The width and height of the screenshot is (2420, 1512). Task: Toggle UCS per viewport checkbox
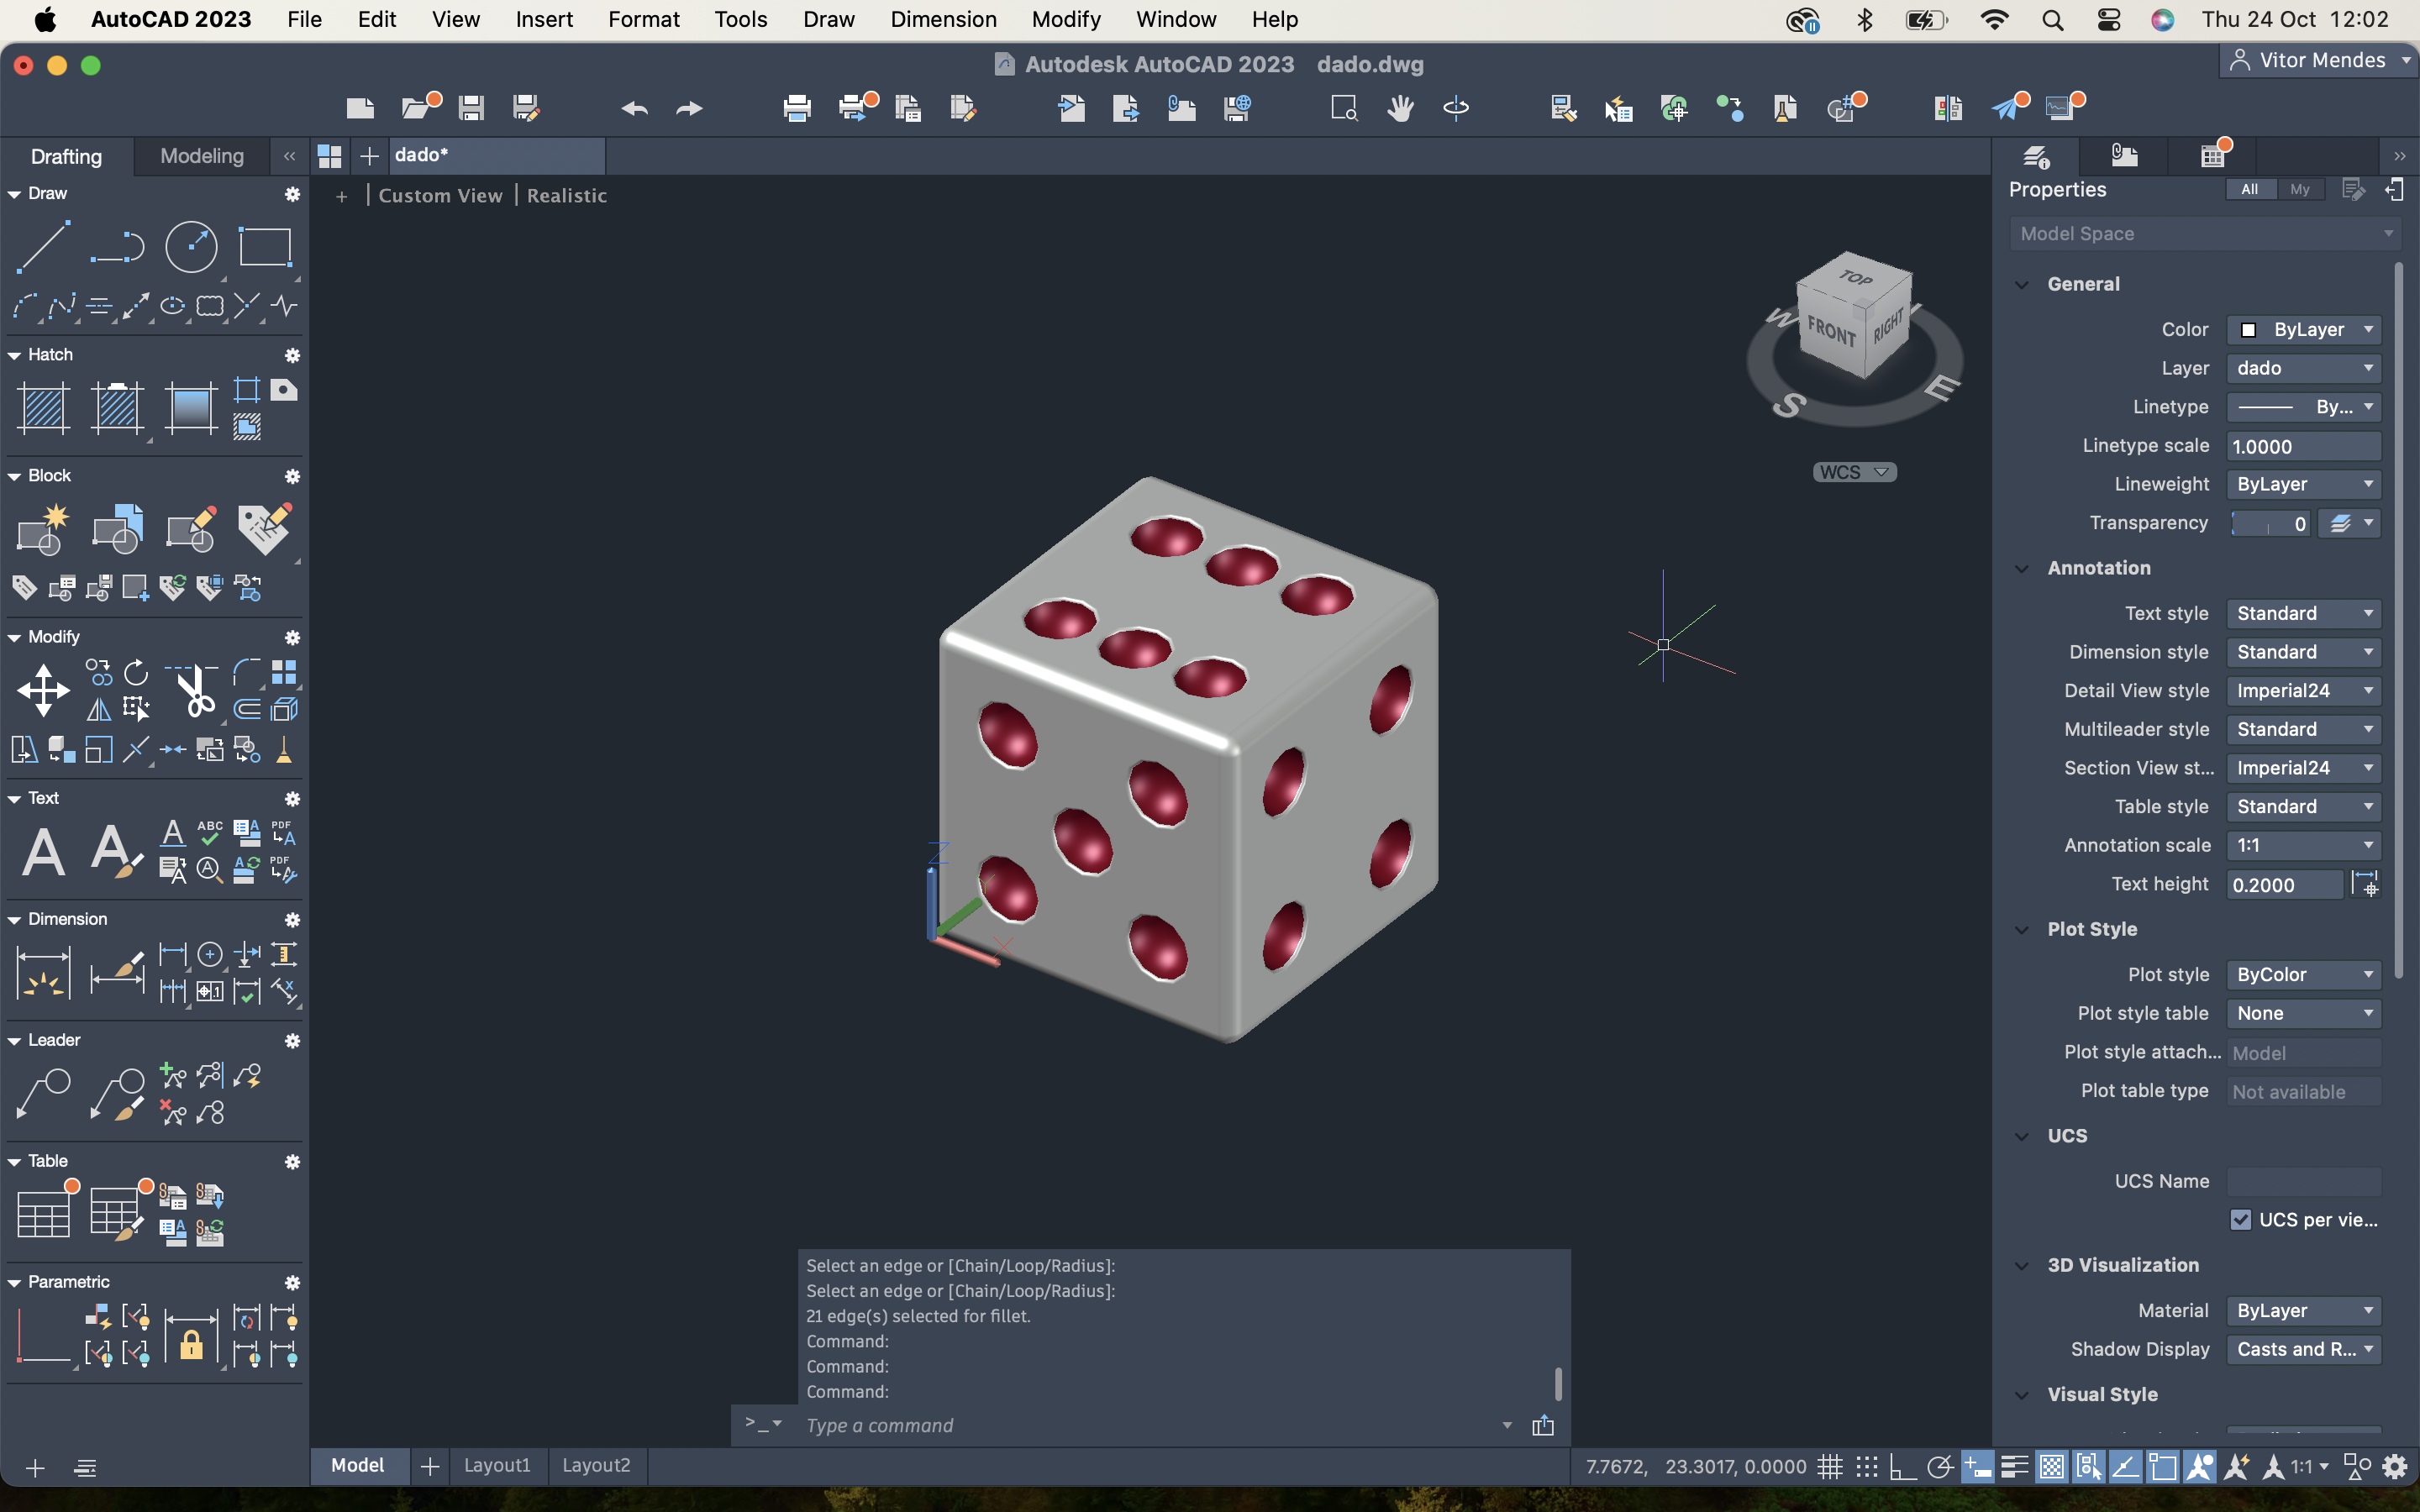(2240, 1220)
